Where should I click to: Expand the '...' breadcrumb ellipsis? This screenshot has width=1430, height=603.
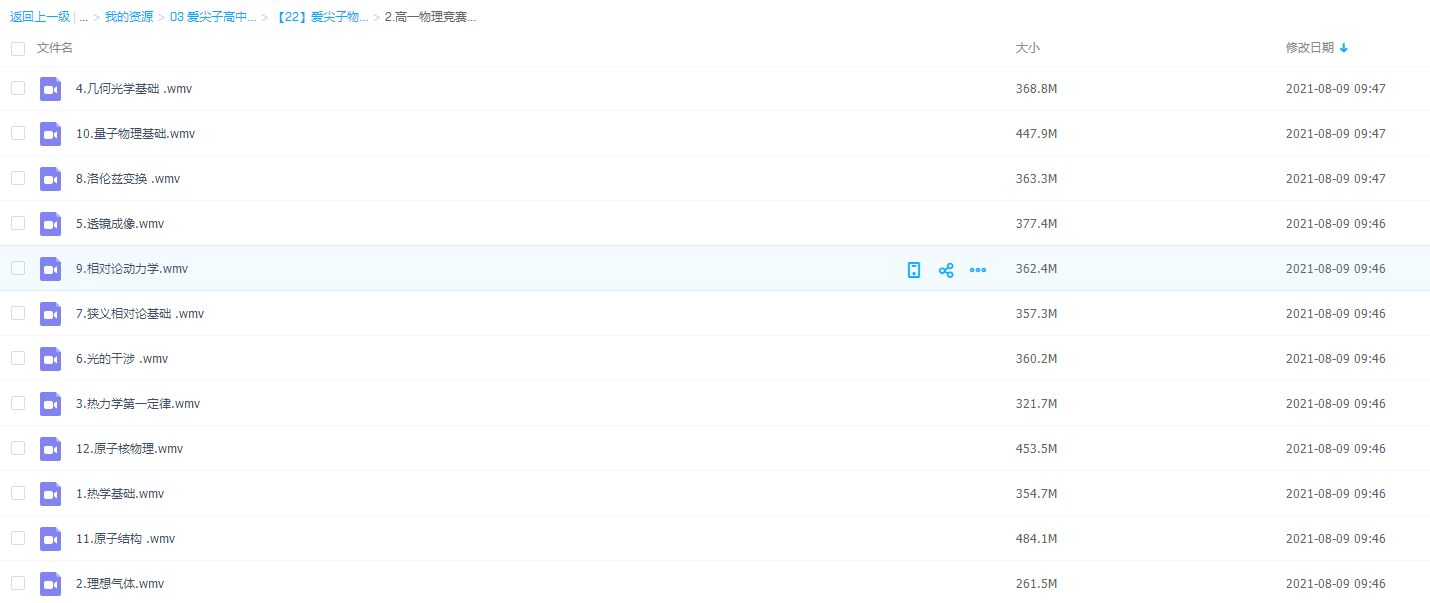pyautogui.click(x=84, y=17)
